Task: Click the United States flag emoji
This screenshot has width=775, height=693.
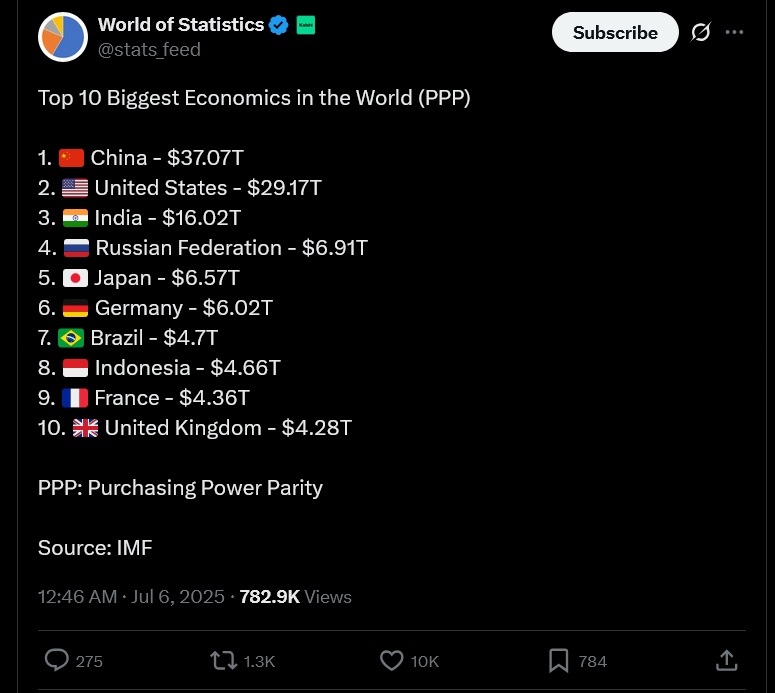Action: click(x=75, y=188)
